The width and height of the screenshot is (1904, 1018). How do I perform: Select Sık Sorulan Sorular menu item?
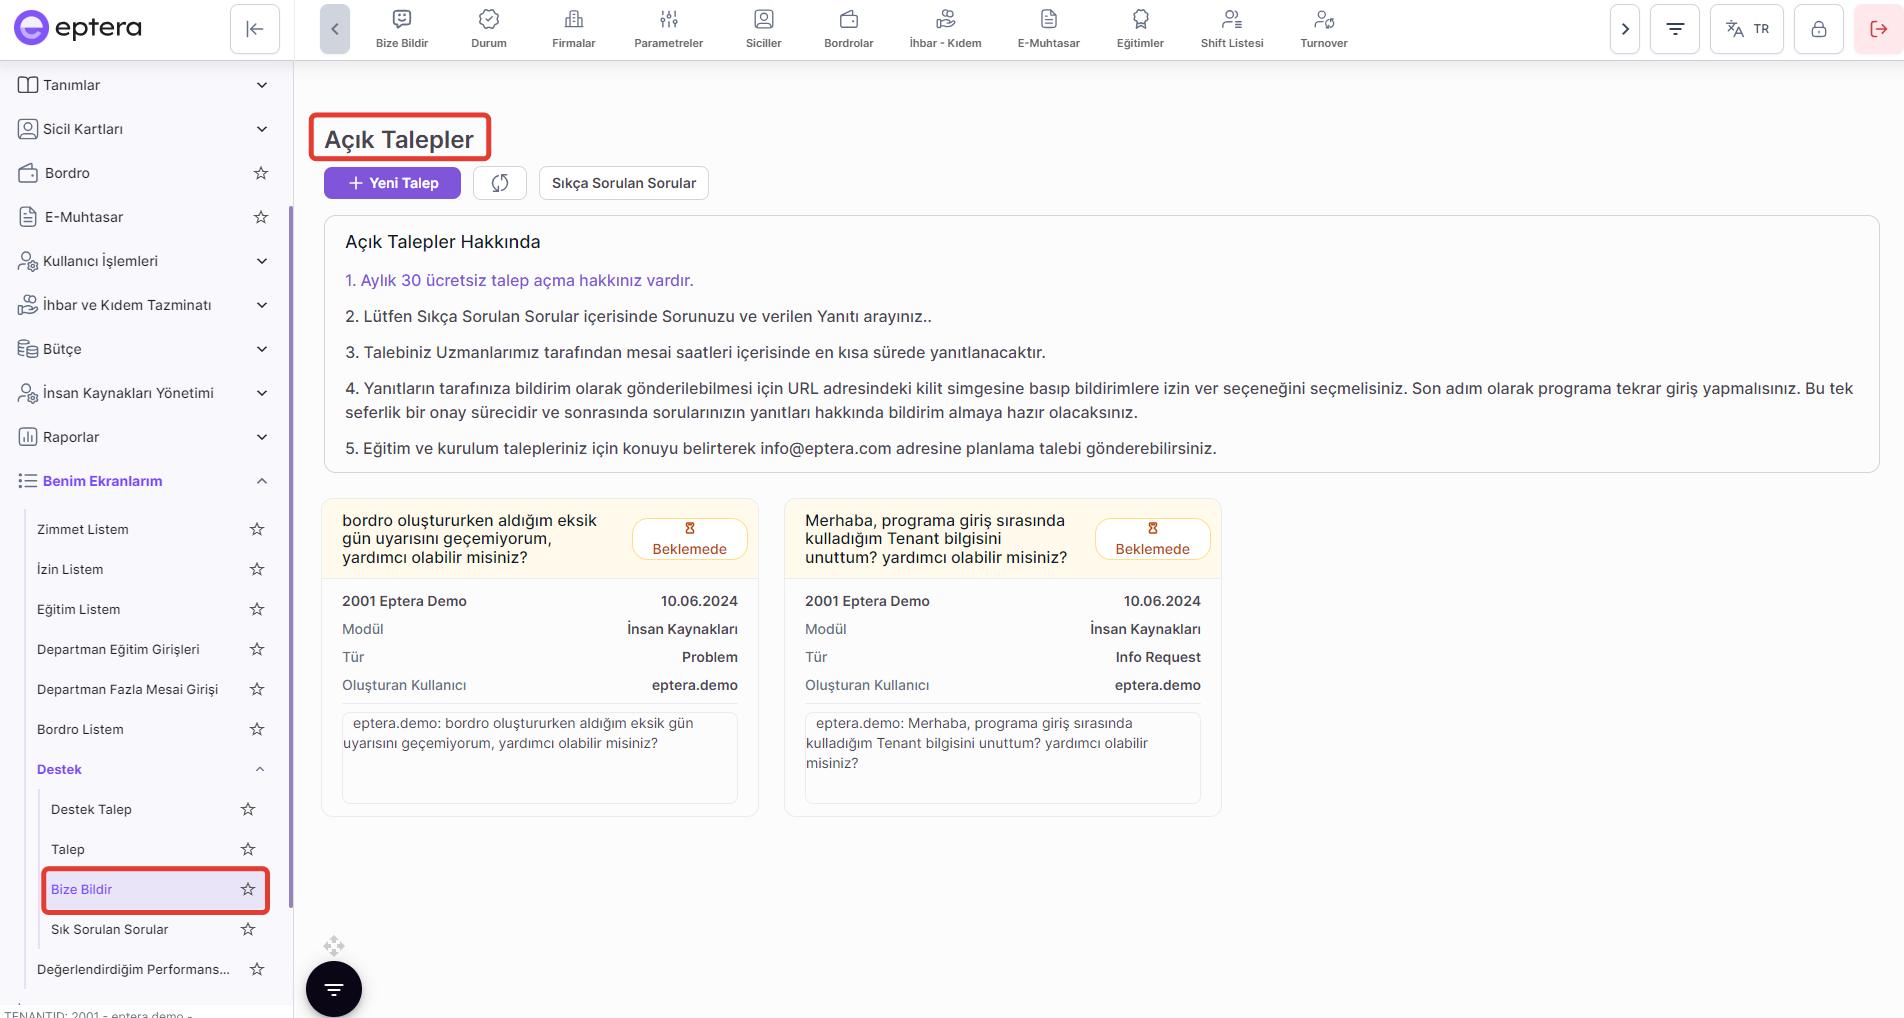pyautogui.click(x=110, y=929)
